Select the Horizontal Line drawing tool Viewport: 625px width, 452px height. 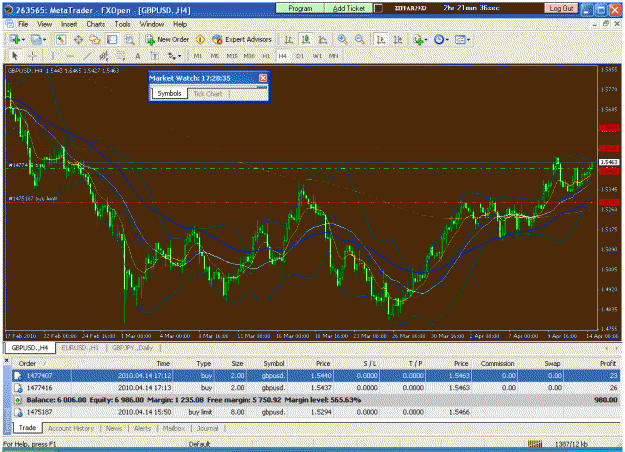point(70,56)
